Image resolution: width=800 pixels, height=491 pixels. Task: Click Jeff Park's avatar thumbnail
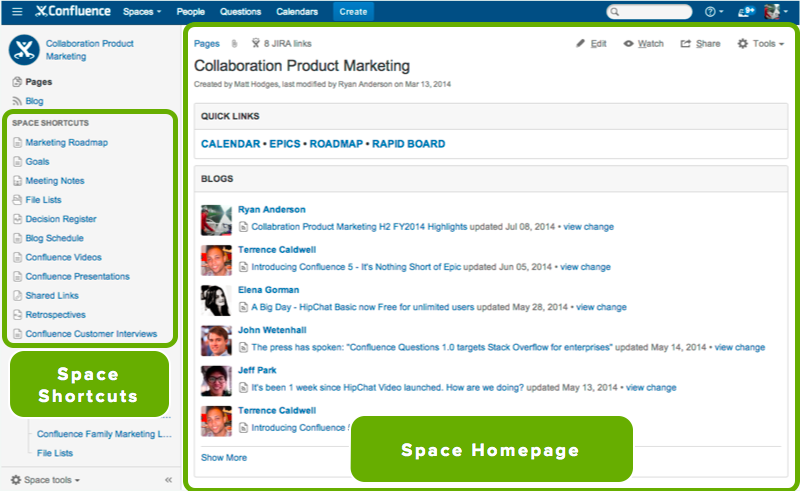point(216,381)
